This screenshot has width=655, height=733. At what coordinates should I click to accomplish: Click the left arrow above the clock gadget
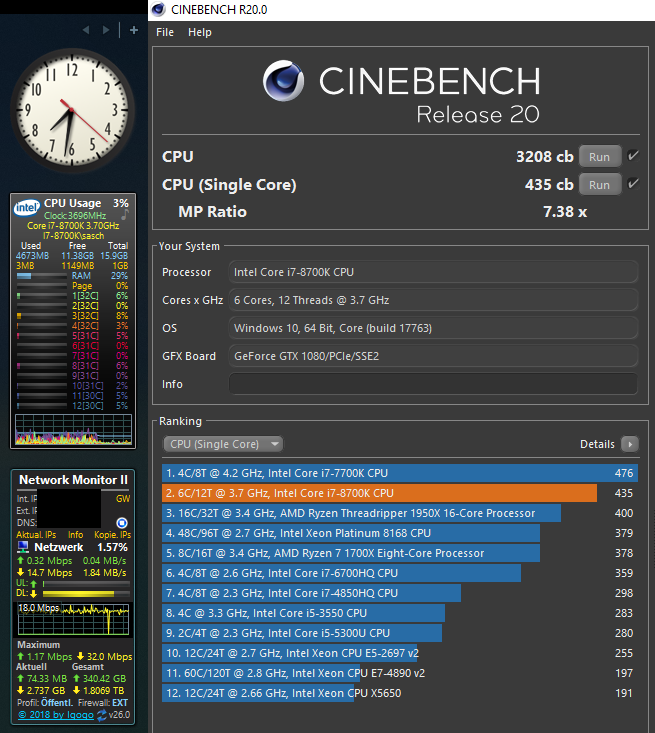86,30
